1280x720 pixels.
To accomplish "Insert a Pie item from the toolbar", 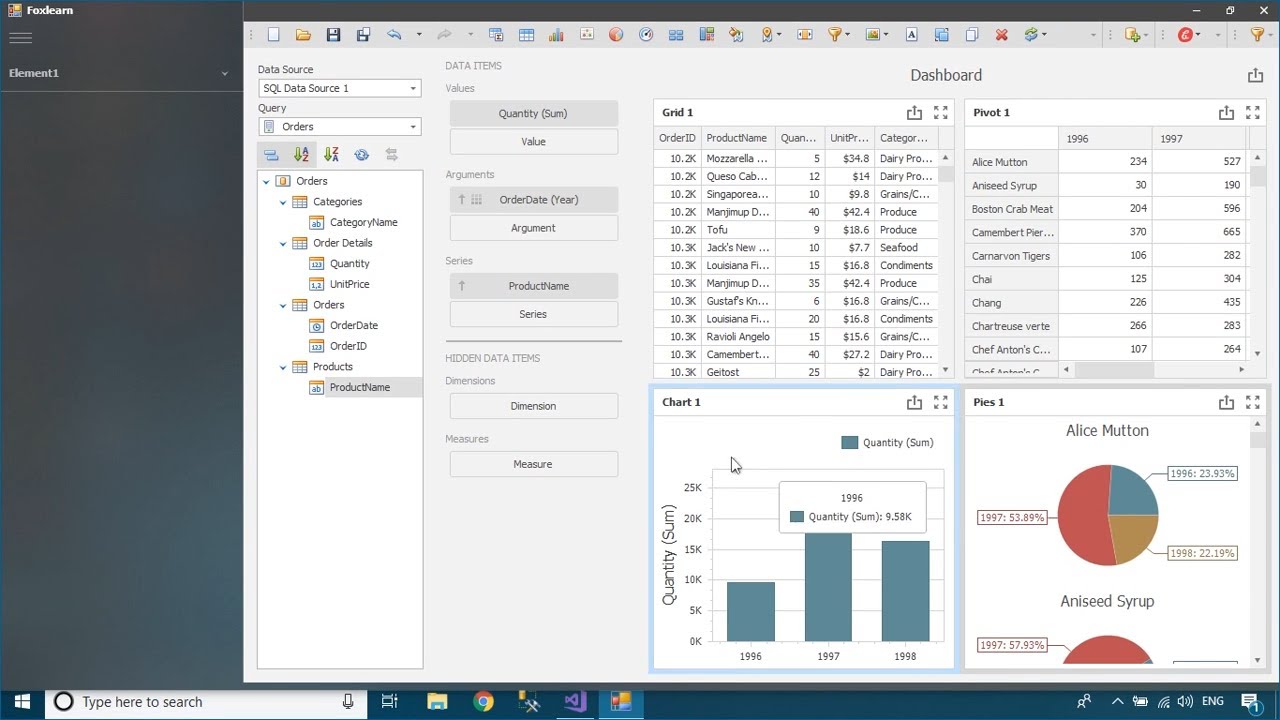I will (x=616, y=35).
